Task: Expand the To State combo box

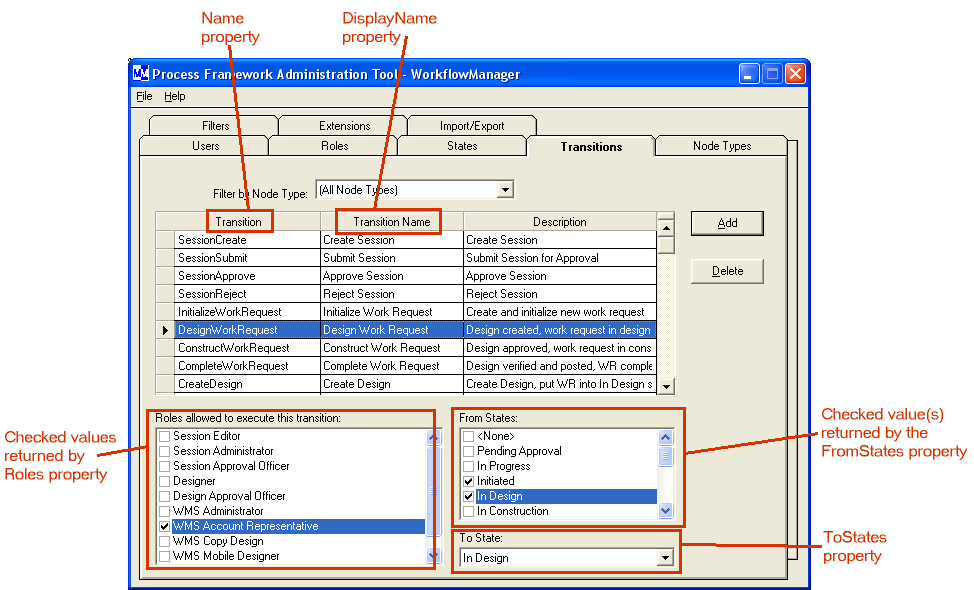Action: (665, 558)
